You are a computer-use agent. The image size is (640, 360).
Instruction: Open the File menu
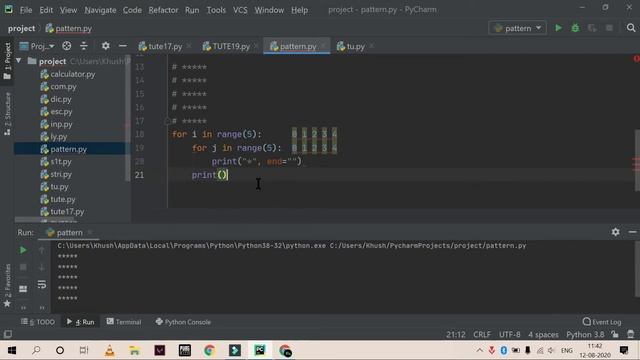(26, 10)
